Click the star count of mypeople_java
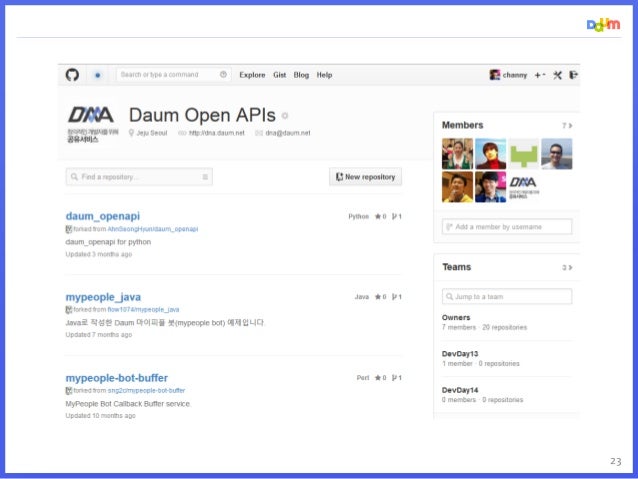Image resolution: width=638 pixels, height=479 pixels. [x=380, y=297]
